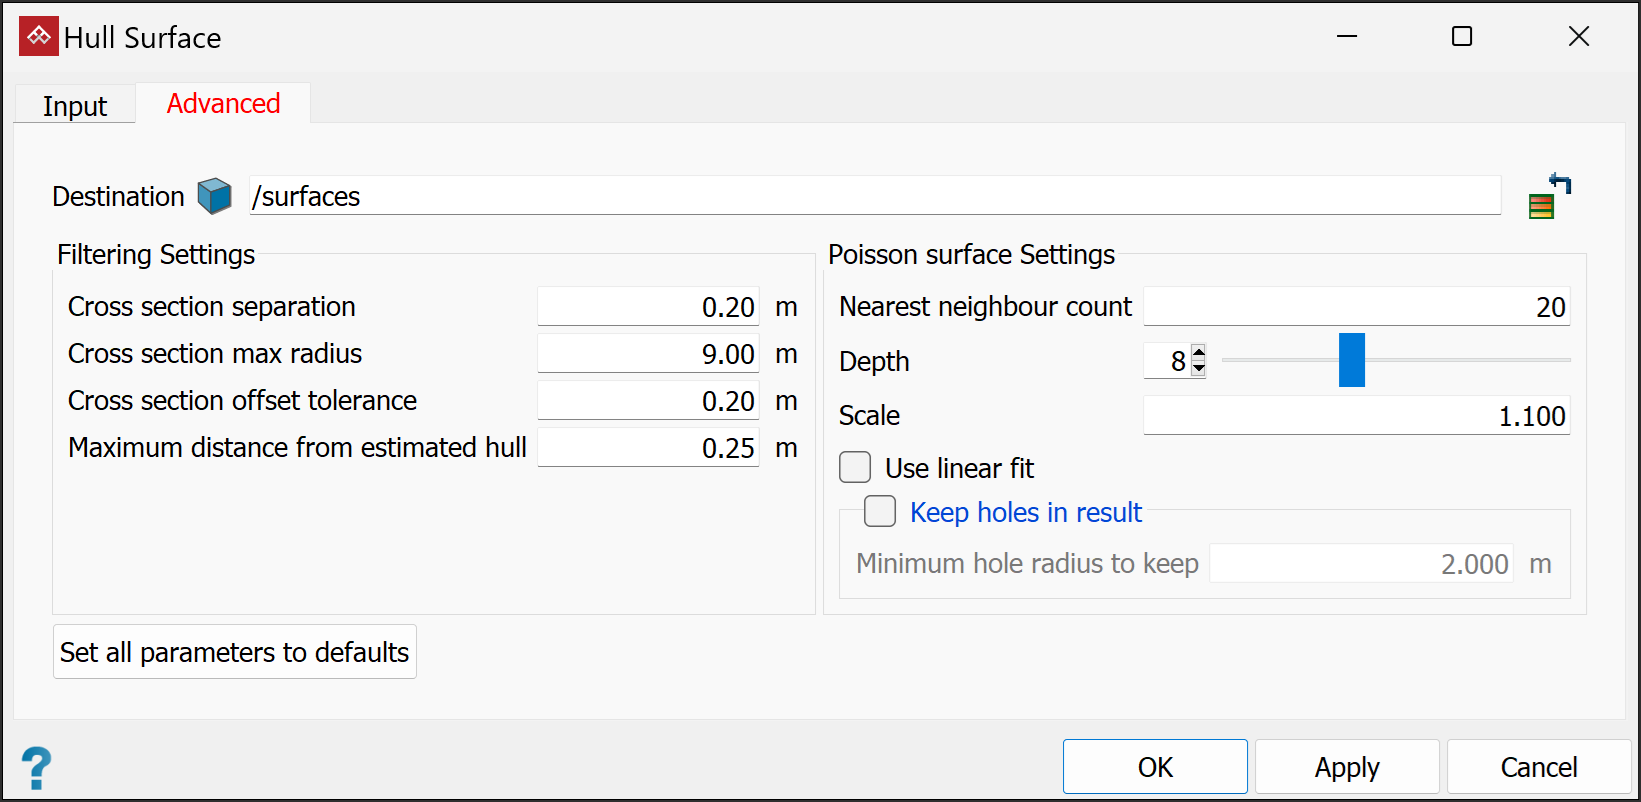The width and height of the screenshot is (1641, 802).
Task: Click the Apply button
Action: 1346,767
